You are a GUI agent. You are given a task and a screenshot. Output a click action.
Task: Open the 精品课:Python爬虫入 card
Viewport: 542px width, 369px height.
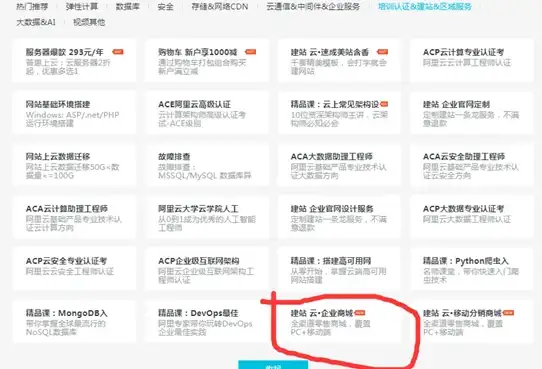click(x=472, y=269)
